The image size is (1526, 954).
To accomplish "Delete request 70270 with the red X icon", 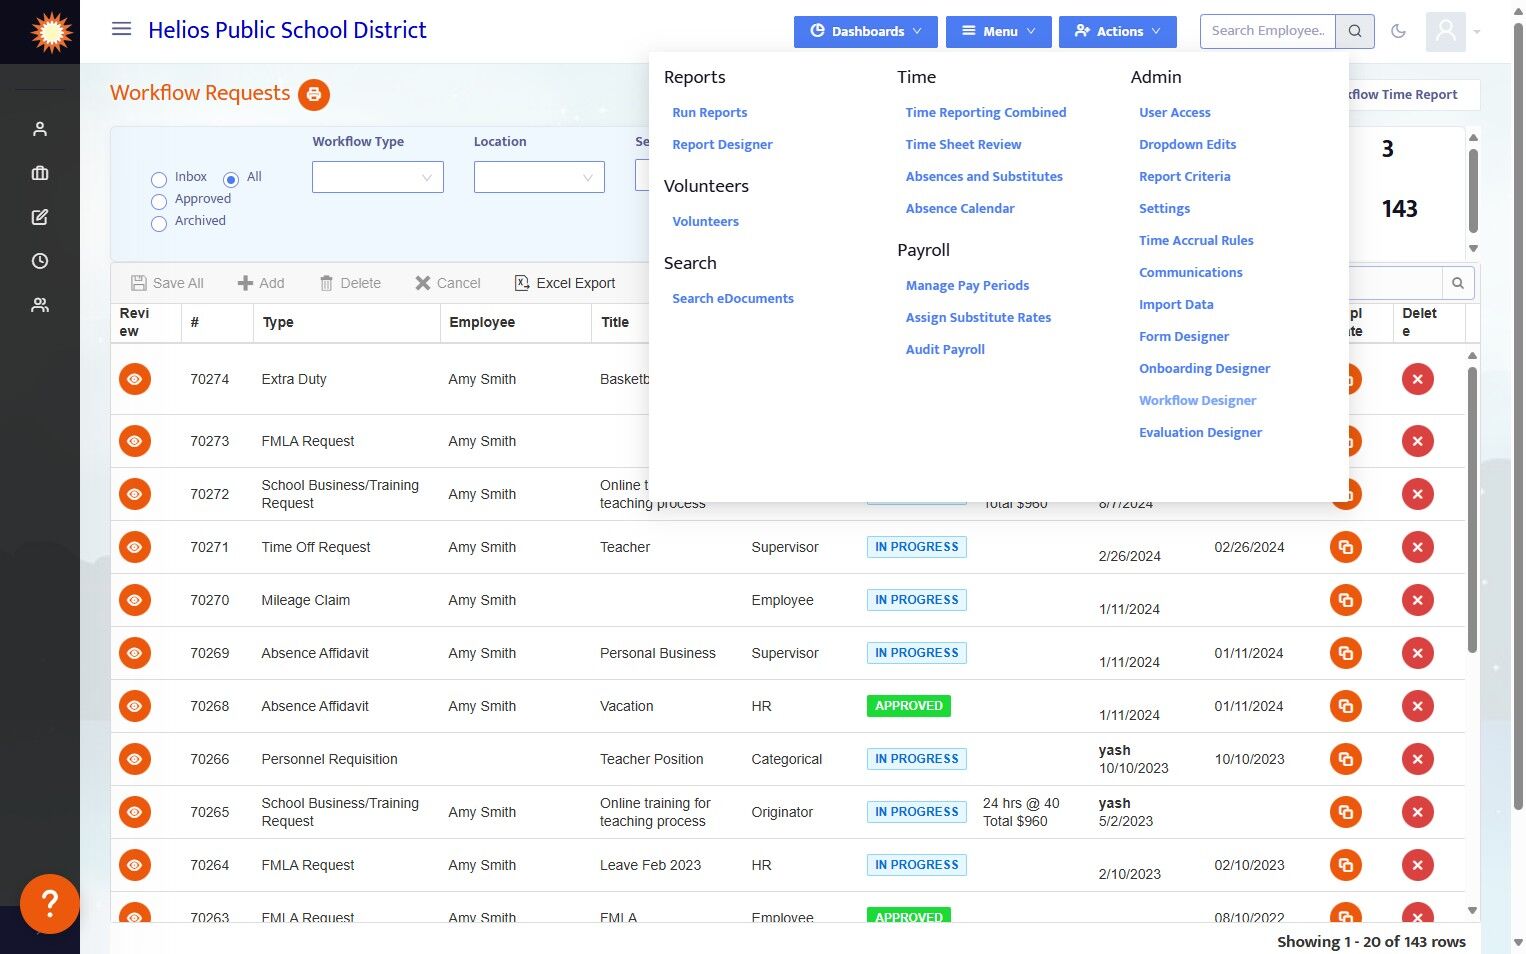I will (x=1418, y=600).
